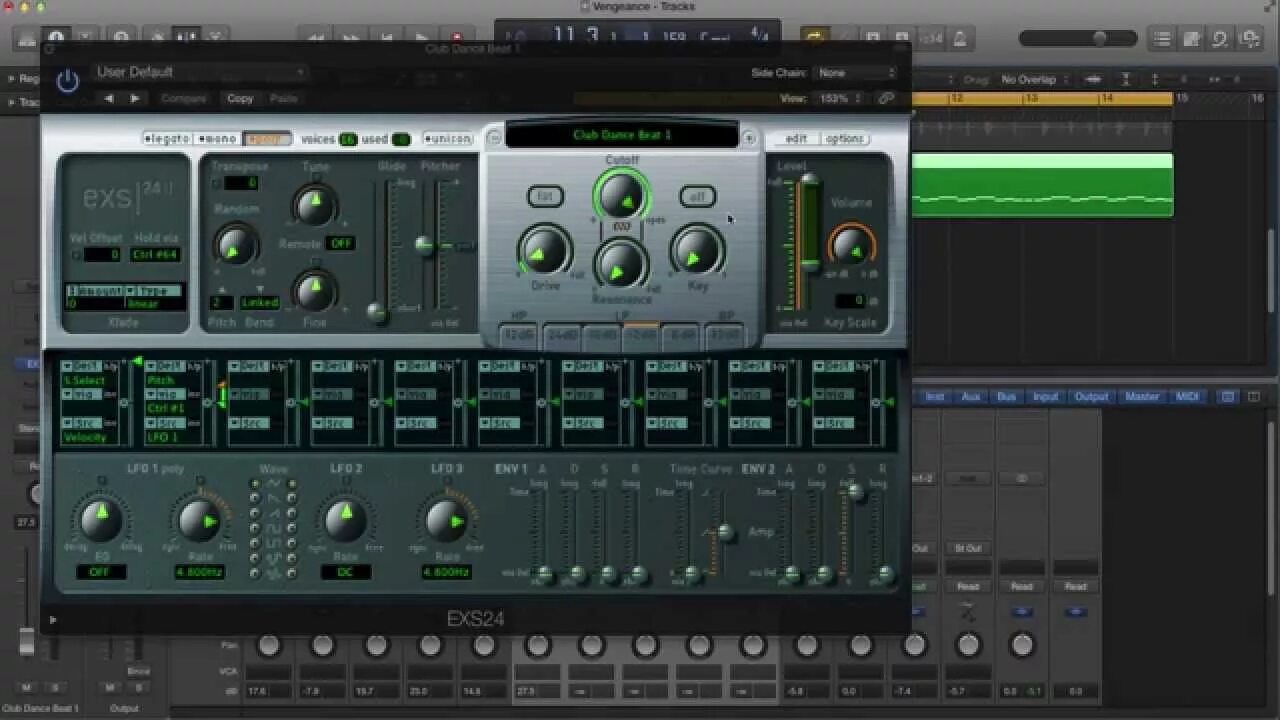The width and height of the screenshot is (1280, 720).
Task: Go to previous plugin preset arrow
Action: pos(109,98)
